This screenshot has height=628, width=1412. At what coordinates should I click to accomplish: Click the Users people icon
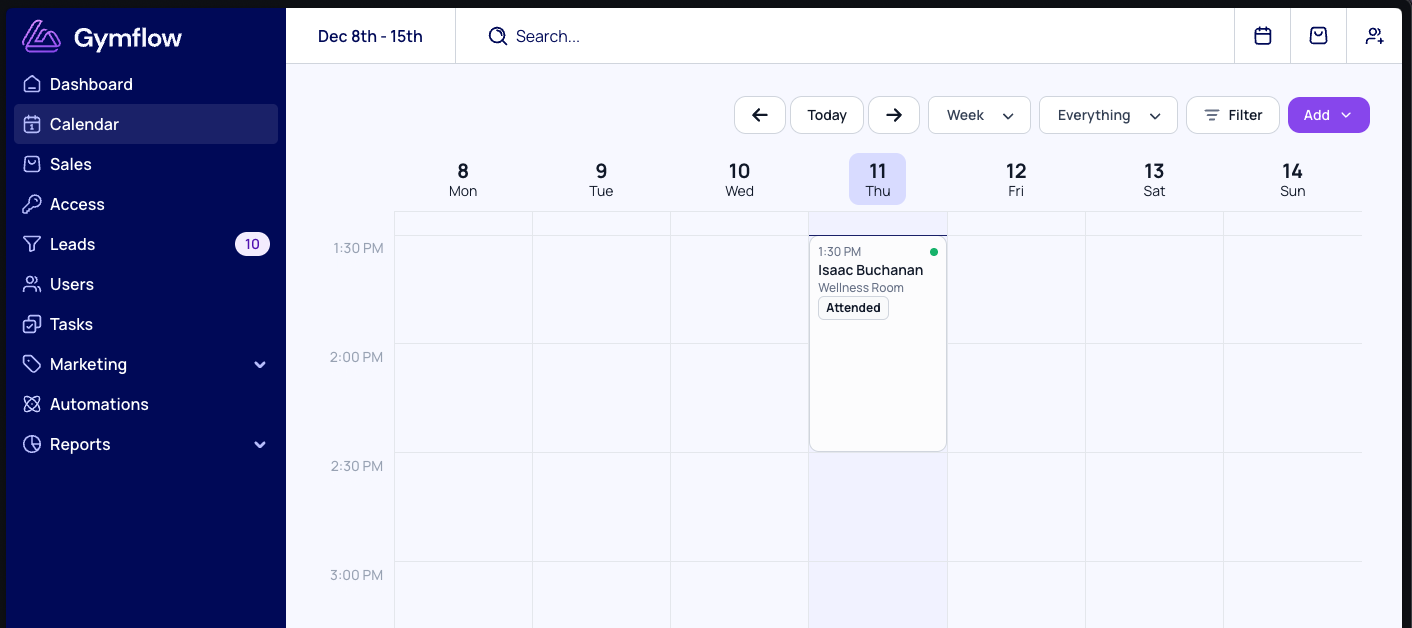coord(32,284)
